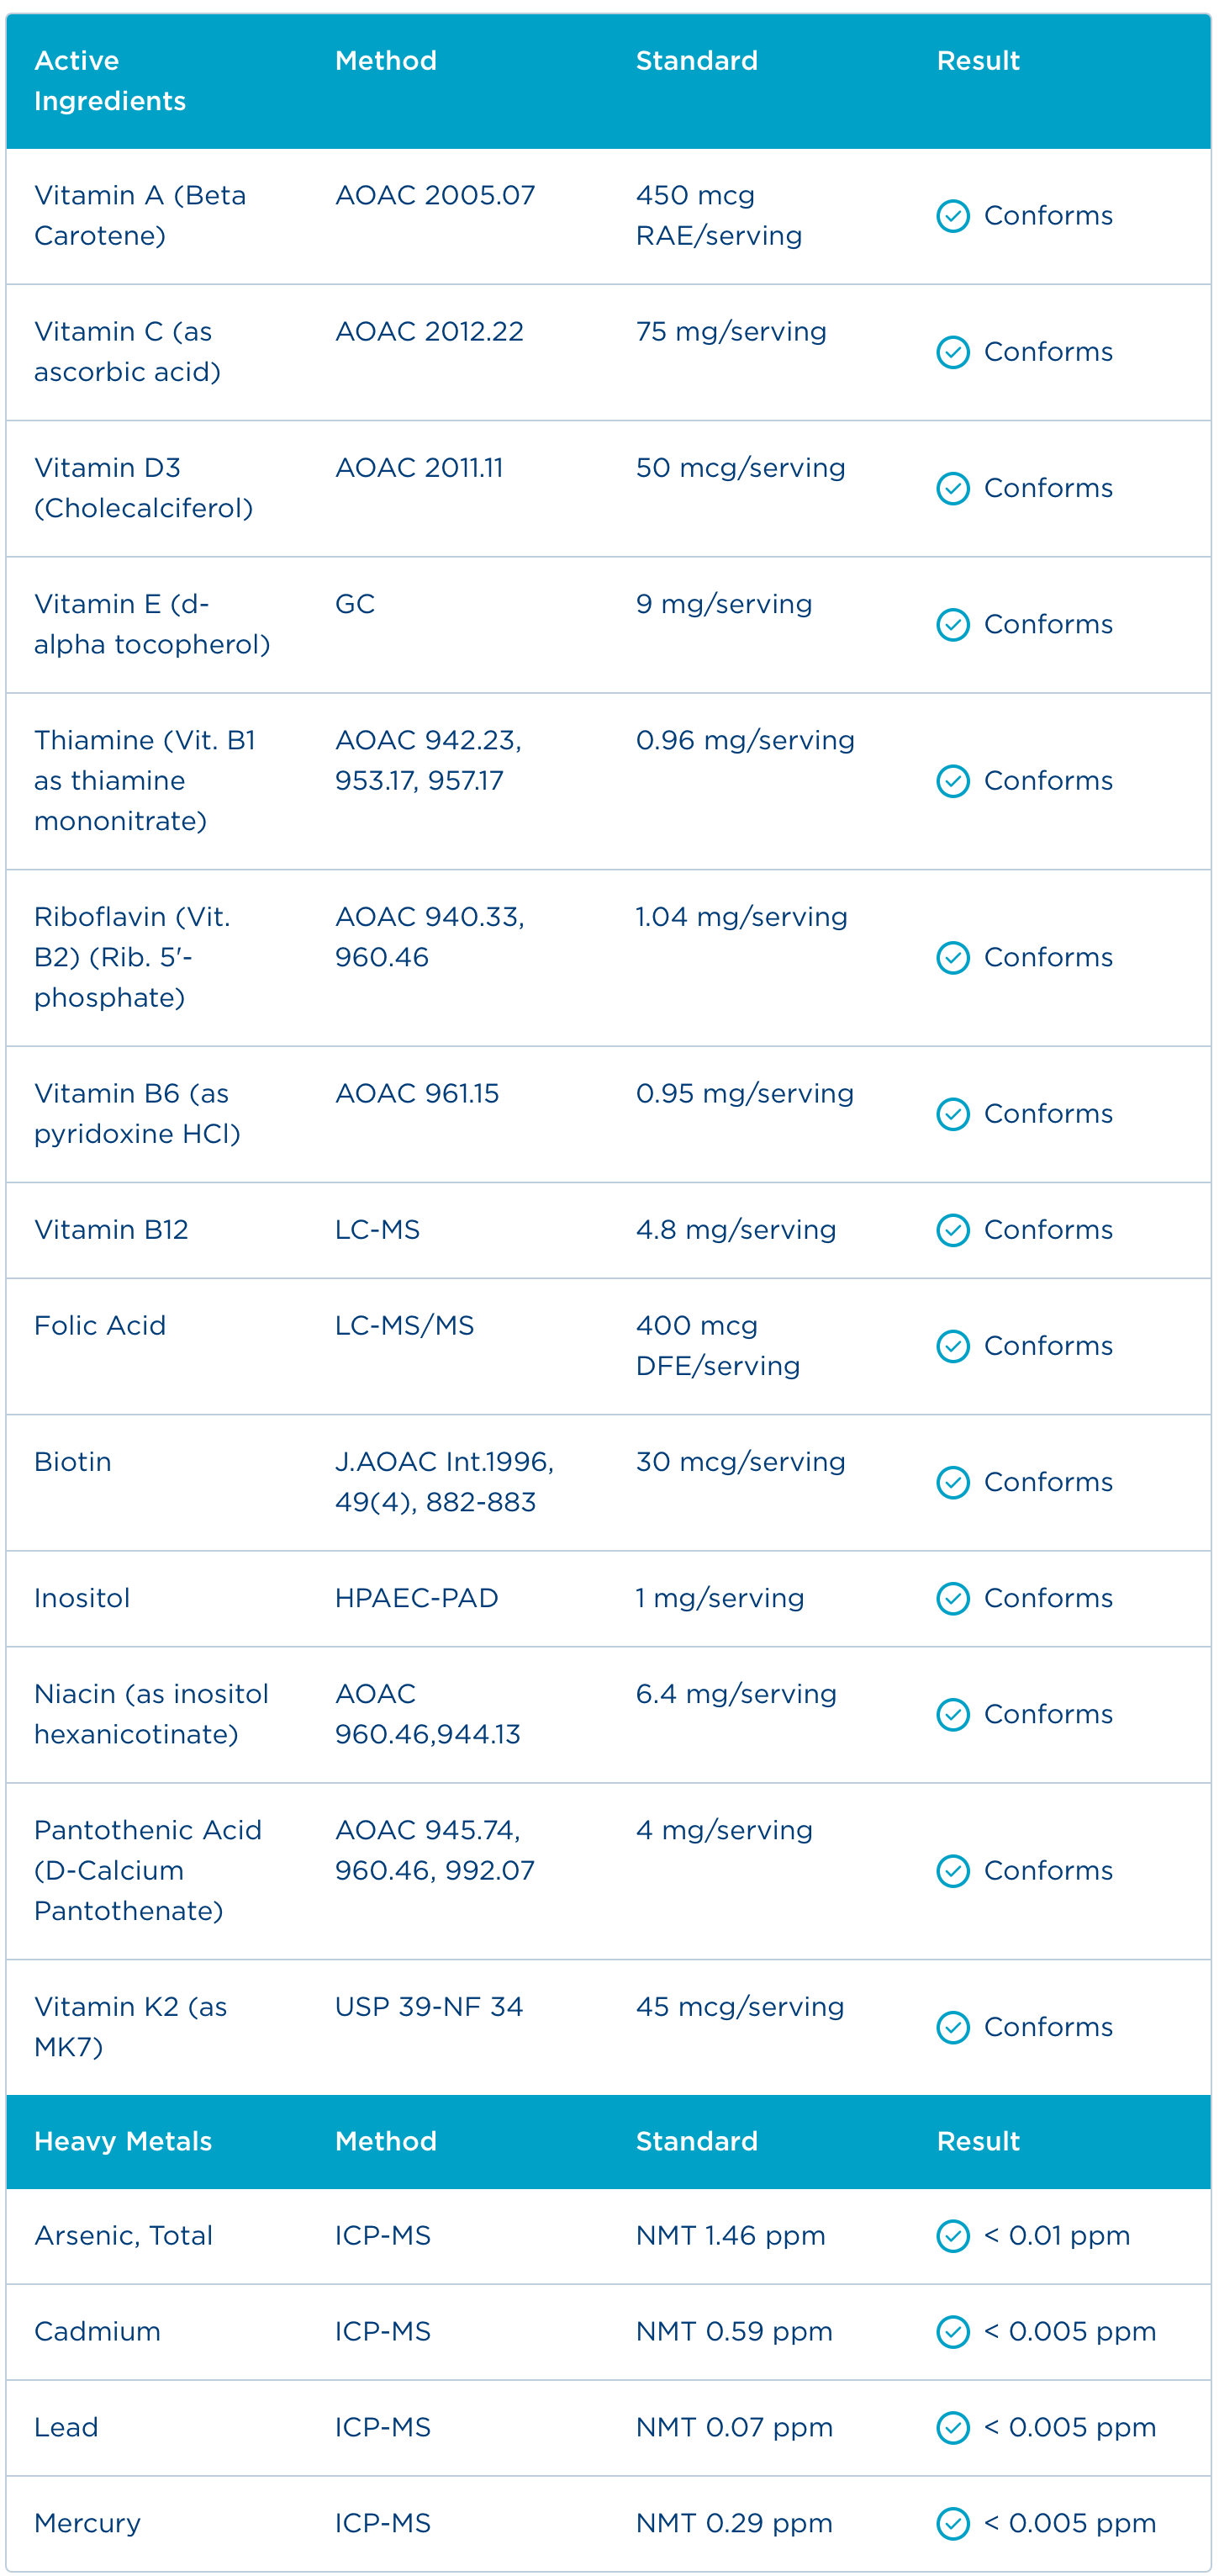Click the Folic Acid conforms checkmark
Screen dimensions: 1219x2576
[x=952, y=1346]
